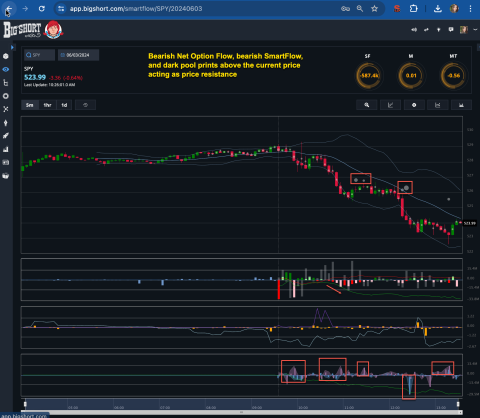Open the date picker showing 06/03/2024
Image resolution: width=480 pixels, height=418 pixels.
click(x=78, y=55)
